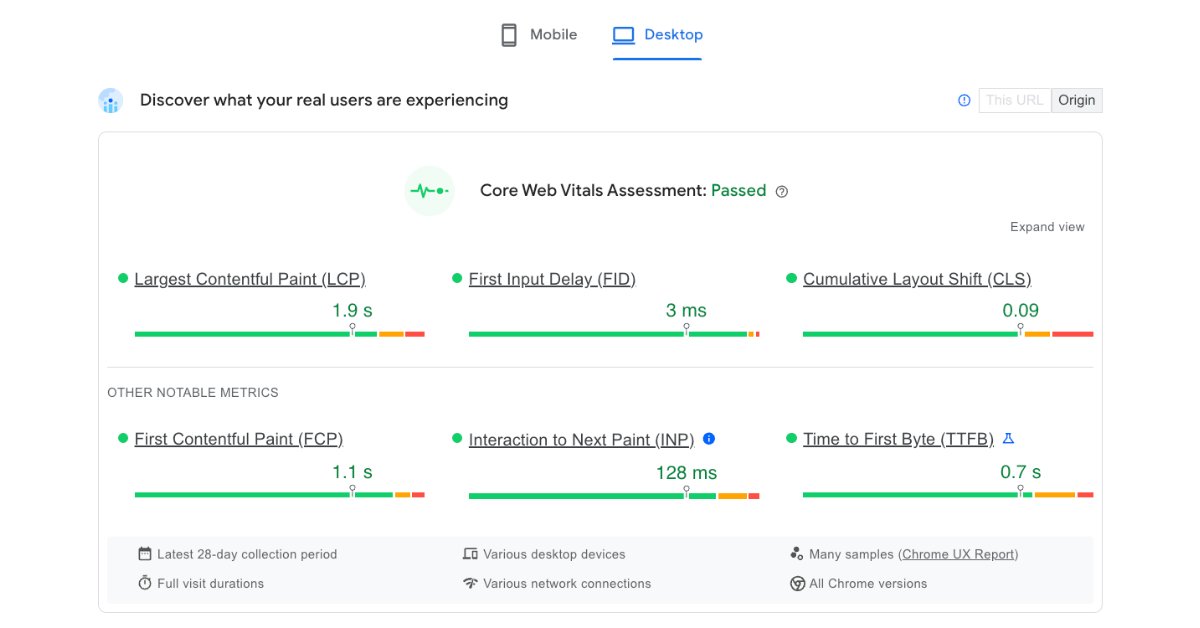Click the samples icon by Many samples
Image resolution: width=1200 pixels, height=628 pixels.
coord(797,554)
